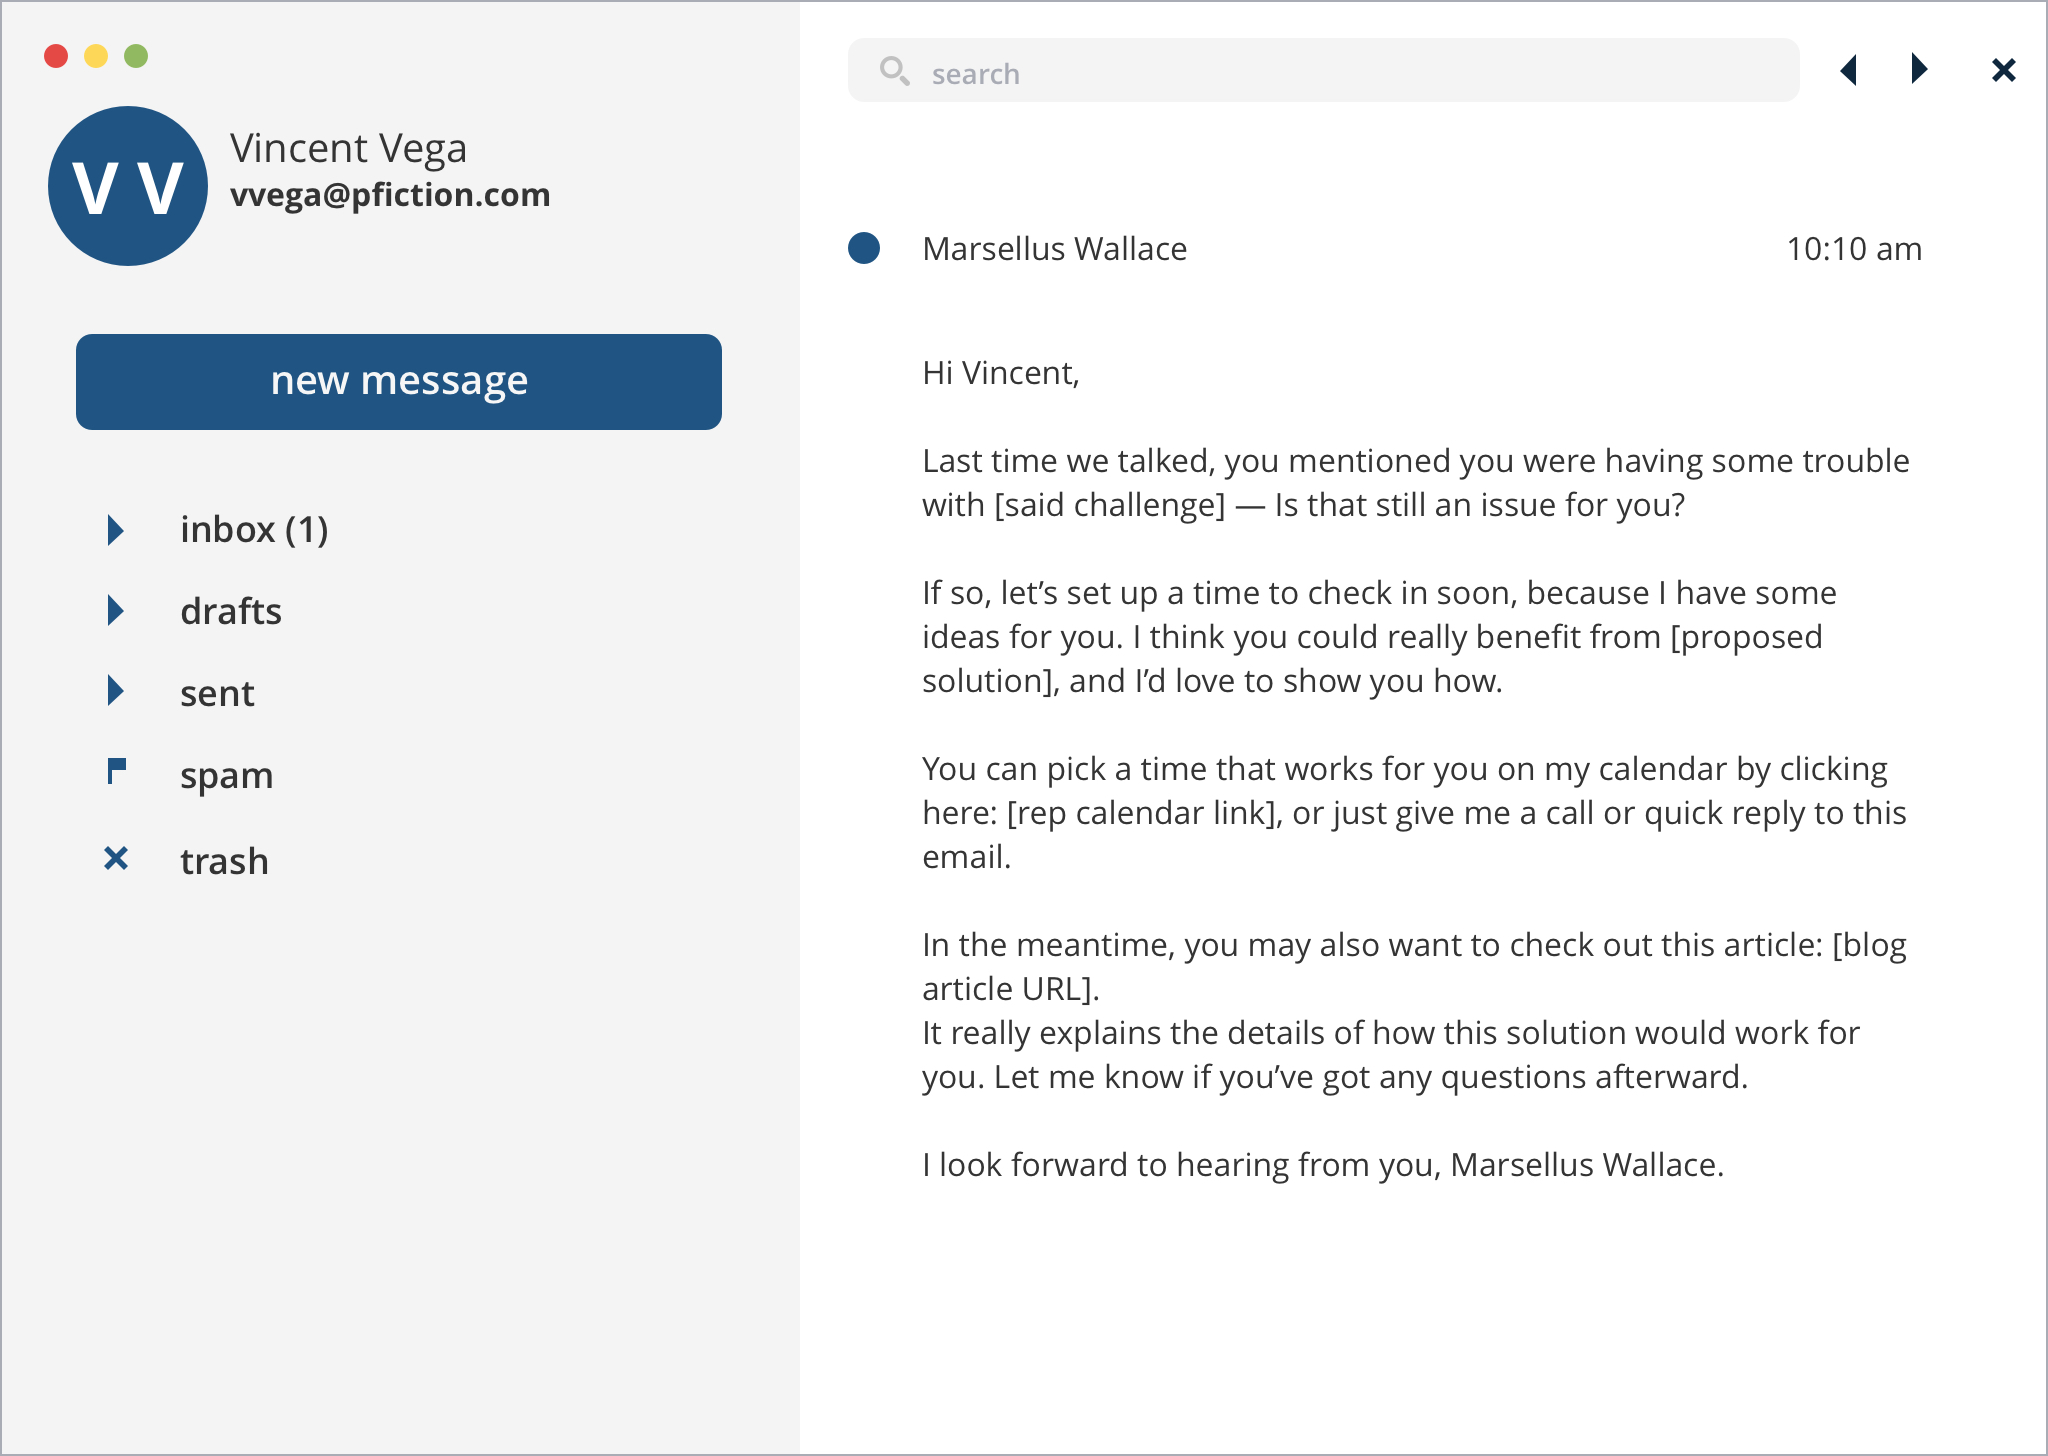The height and width of the screenshot is (1456, 2048).
Task: Click the new message button
Action: pyautogui.click(x=399, y=382)
